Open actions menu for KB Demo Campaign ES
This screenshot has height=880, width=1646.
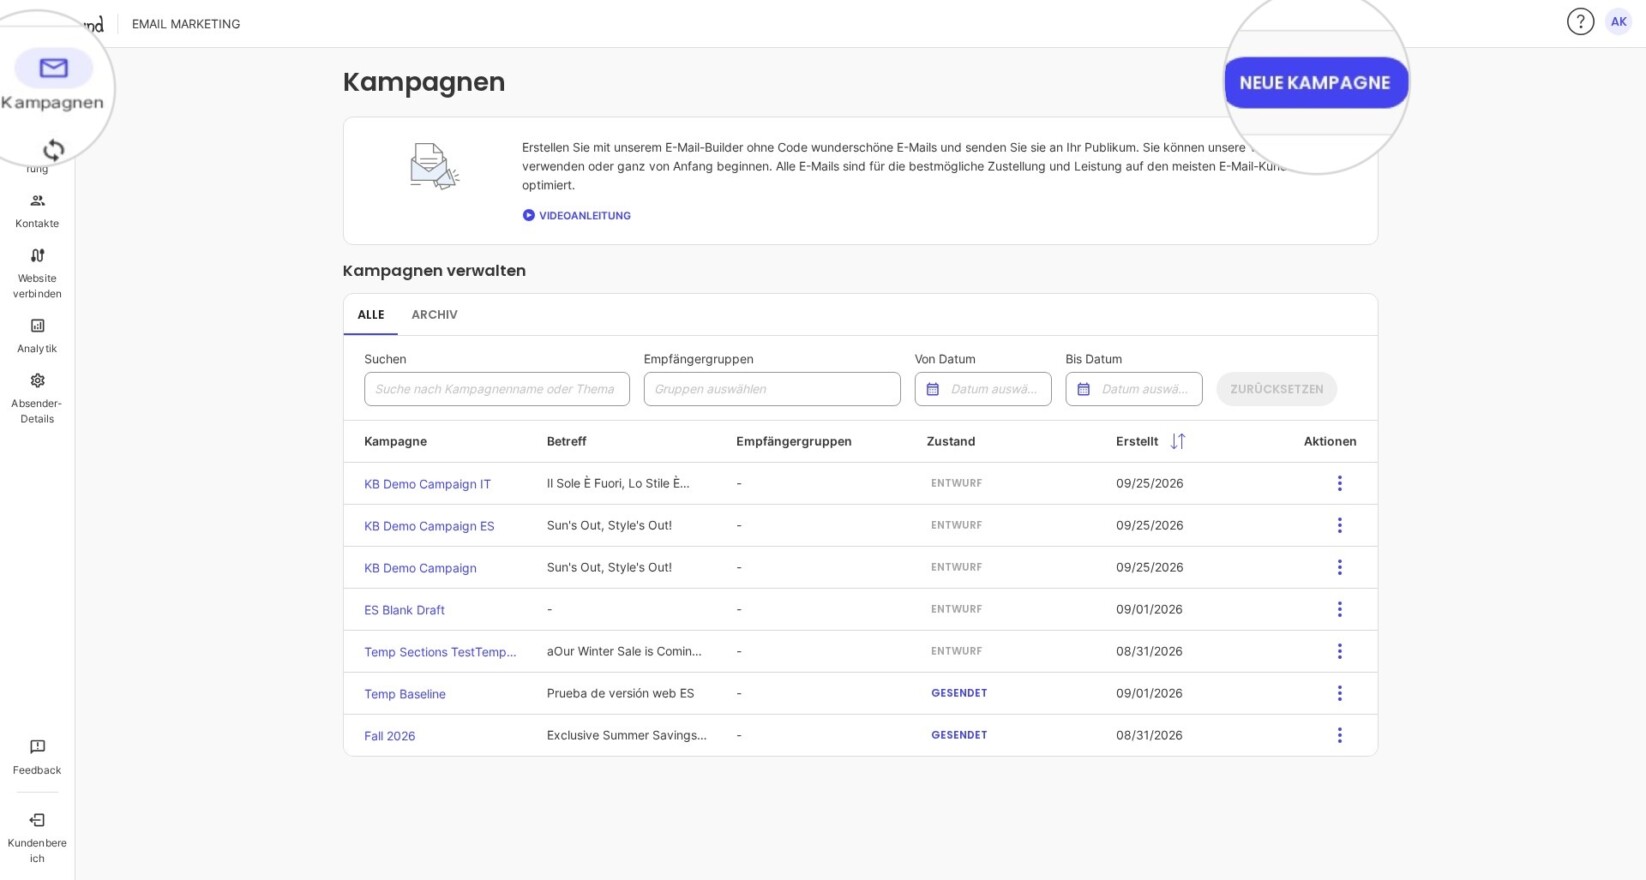[1340, 525]
